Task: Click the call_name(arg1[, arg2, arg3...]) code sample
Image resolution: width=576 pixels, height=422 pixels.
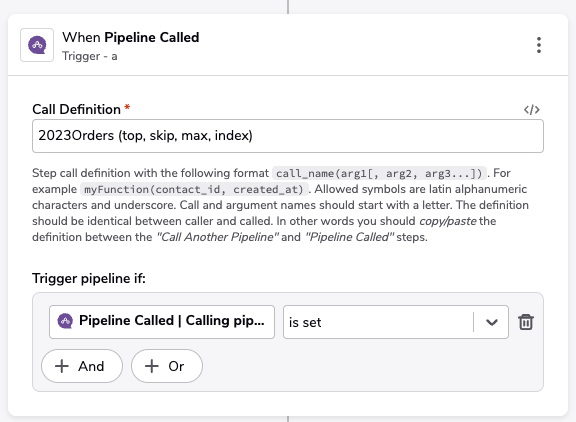Action: (379, 173)
